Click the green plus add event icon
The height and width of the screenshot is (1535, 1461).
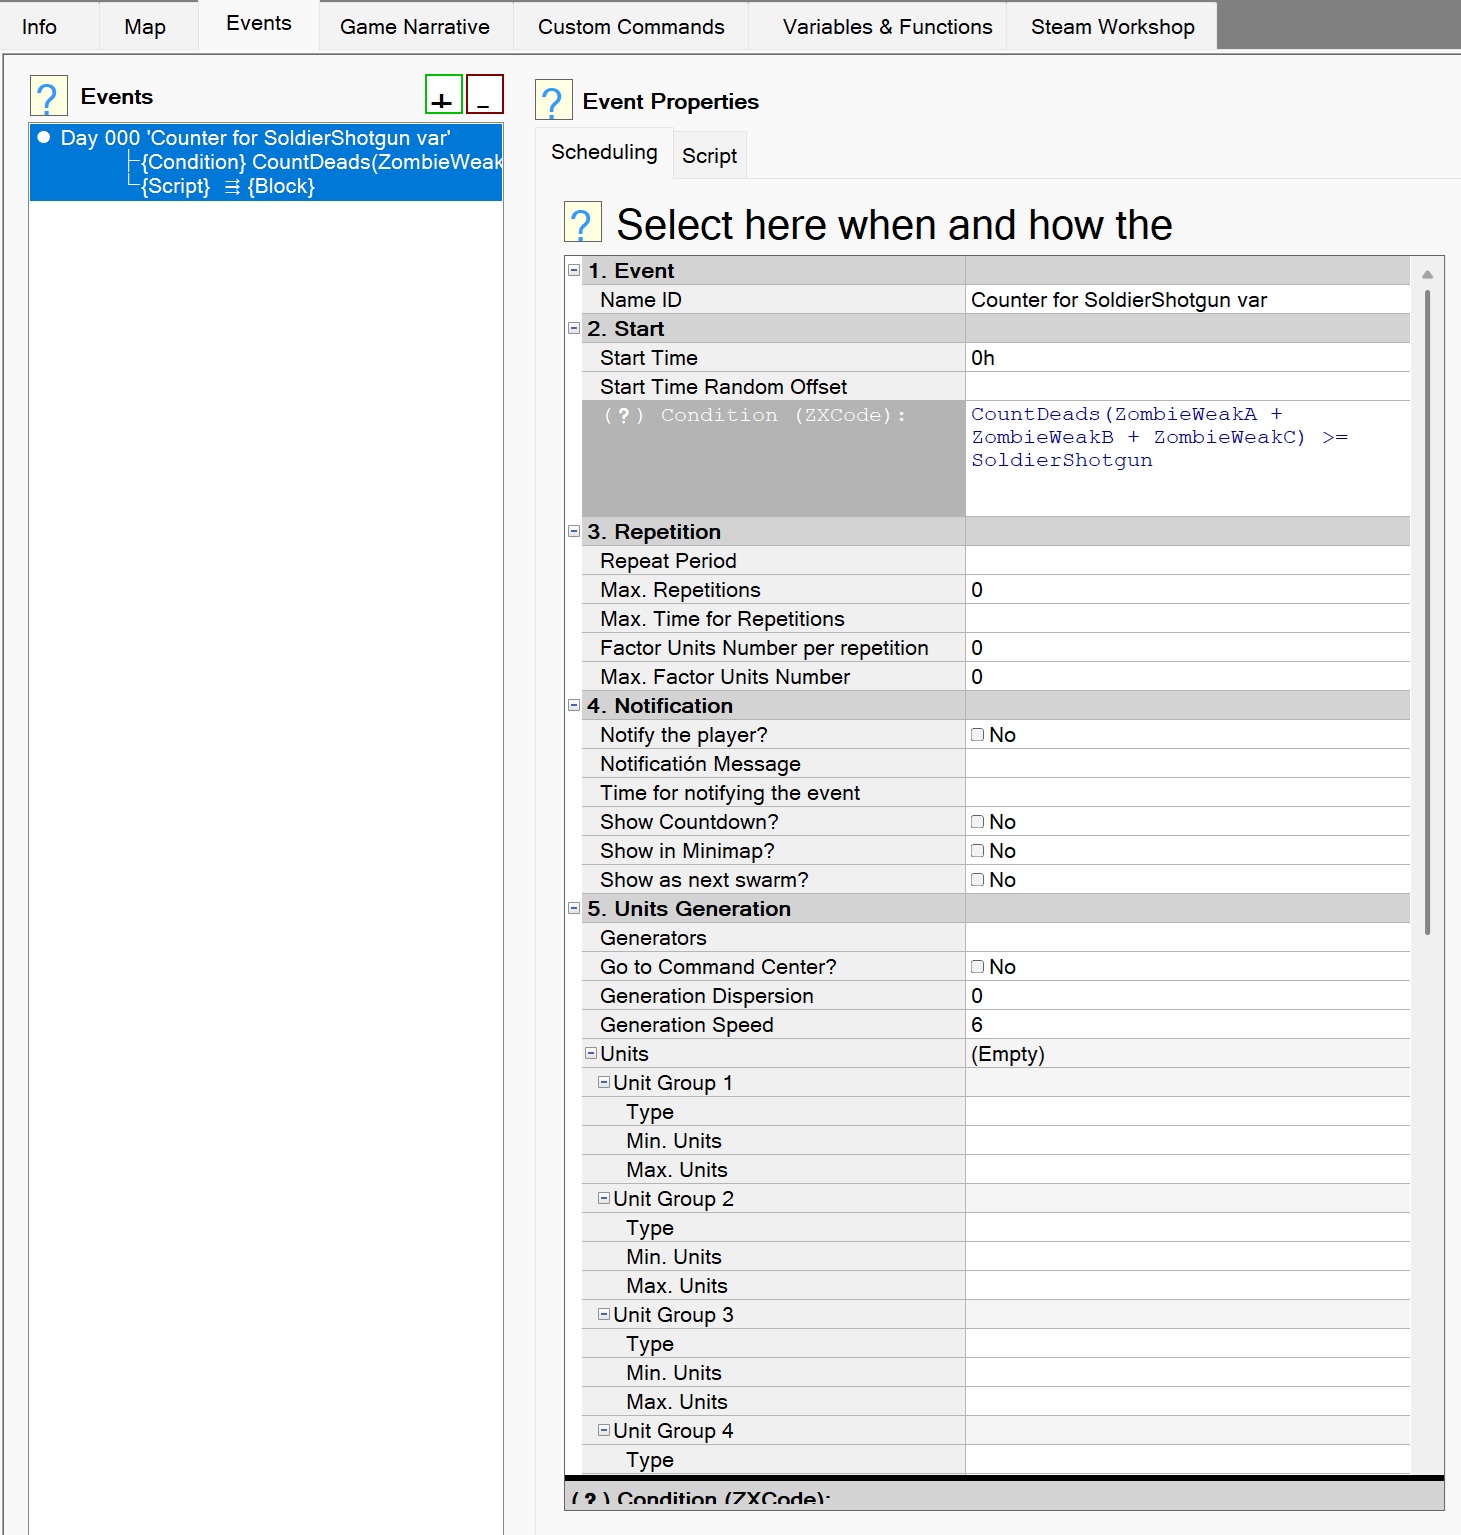[x=443, y=95]
